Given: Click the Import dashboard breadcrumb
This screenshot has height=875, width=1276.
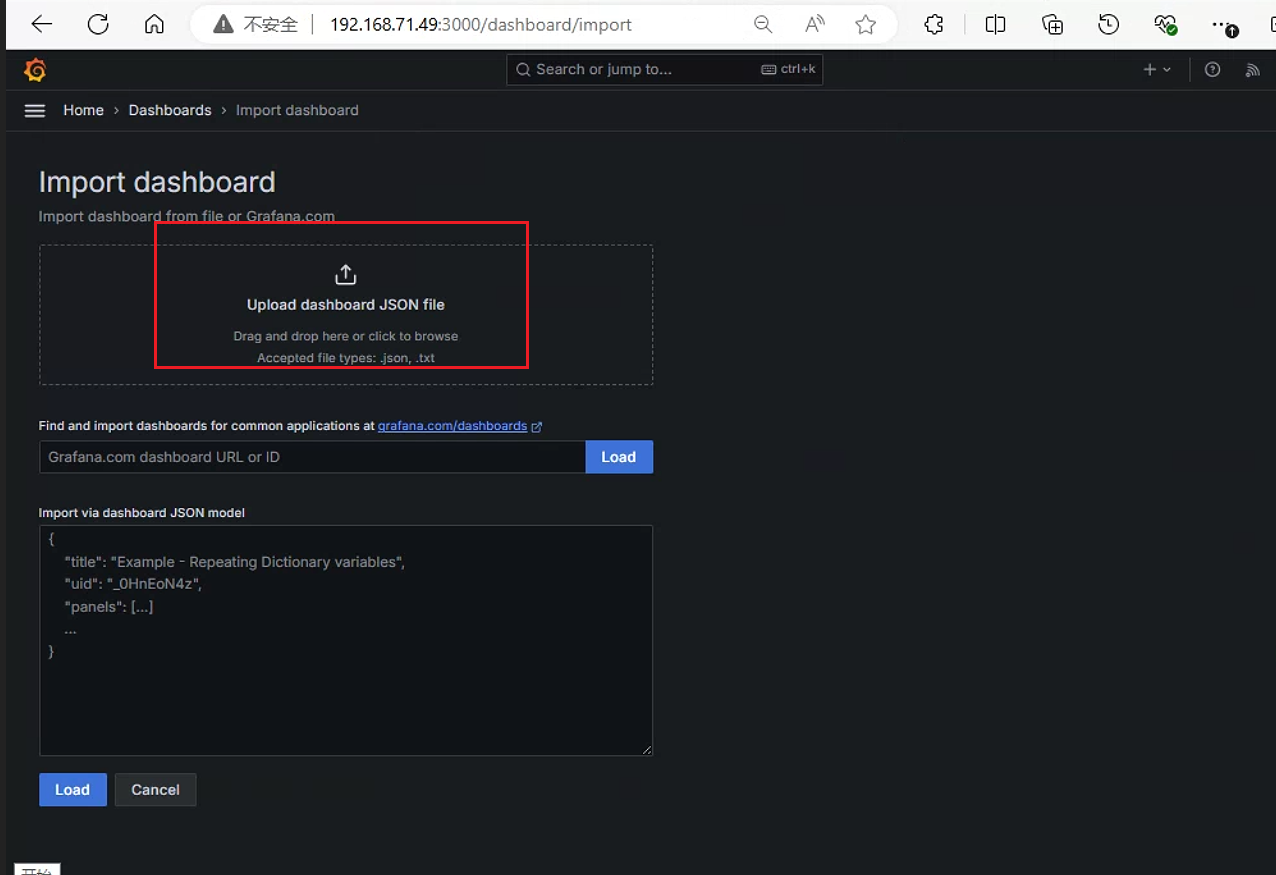Looking at the screenshot, I should [297, 110].
